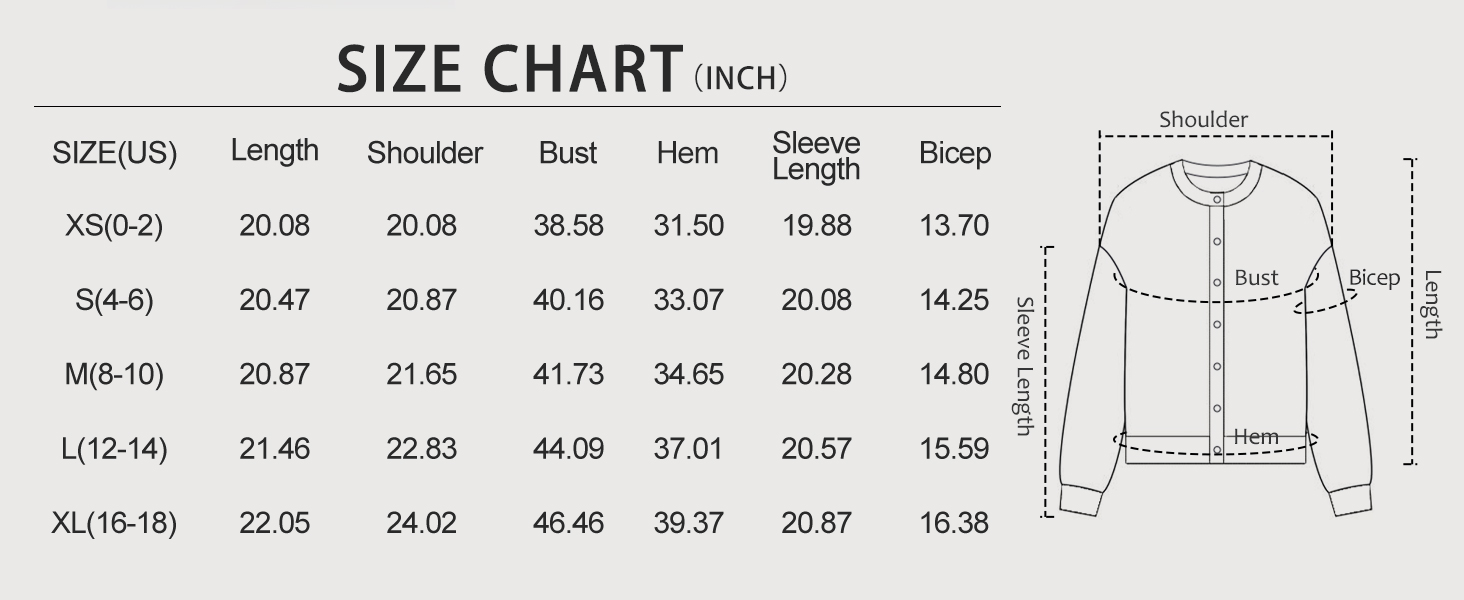Click the Sleeve Length column header
This screenshot has height=600, width=1464.
pyautogui.click(x=816, y=156)
